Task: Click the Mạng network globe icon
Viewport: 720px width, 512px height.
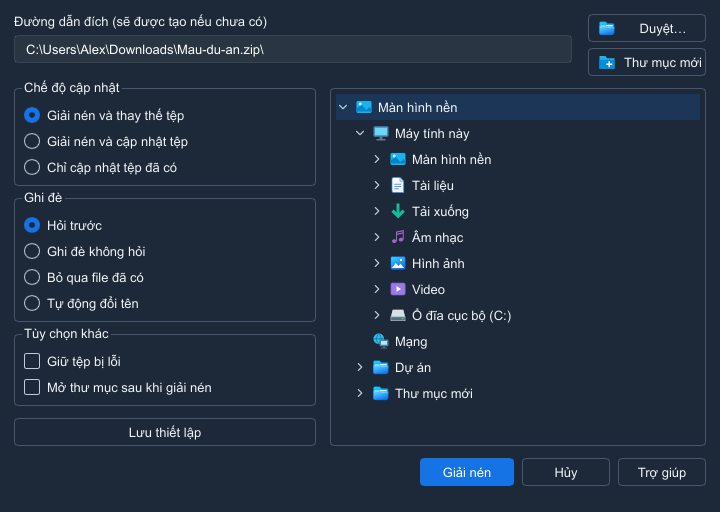Action: [x=381, y=341]
